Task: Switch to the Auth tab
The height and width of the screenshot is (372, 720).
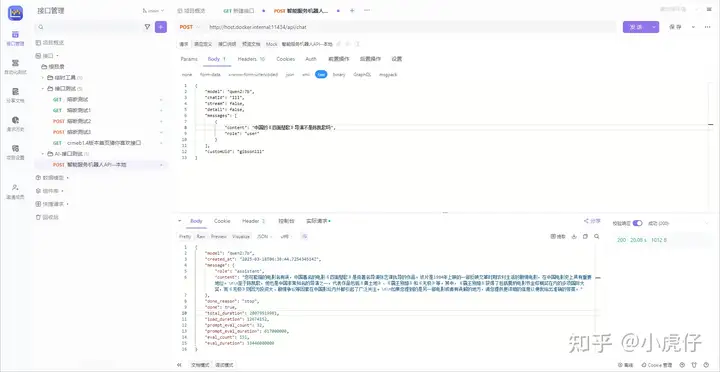Action: (x=311, y=59)
